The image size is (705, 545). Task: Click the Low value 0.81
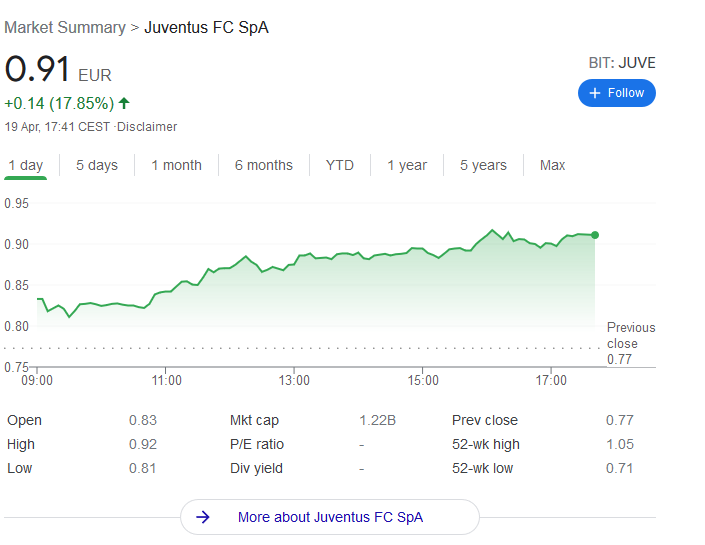click(x=143, y=468)
